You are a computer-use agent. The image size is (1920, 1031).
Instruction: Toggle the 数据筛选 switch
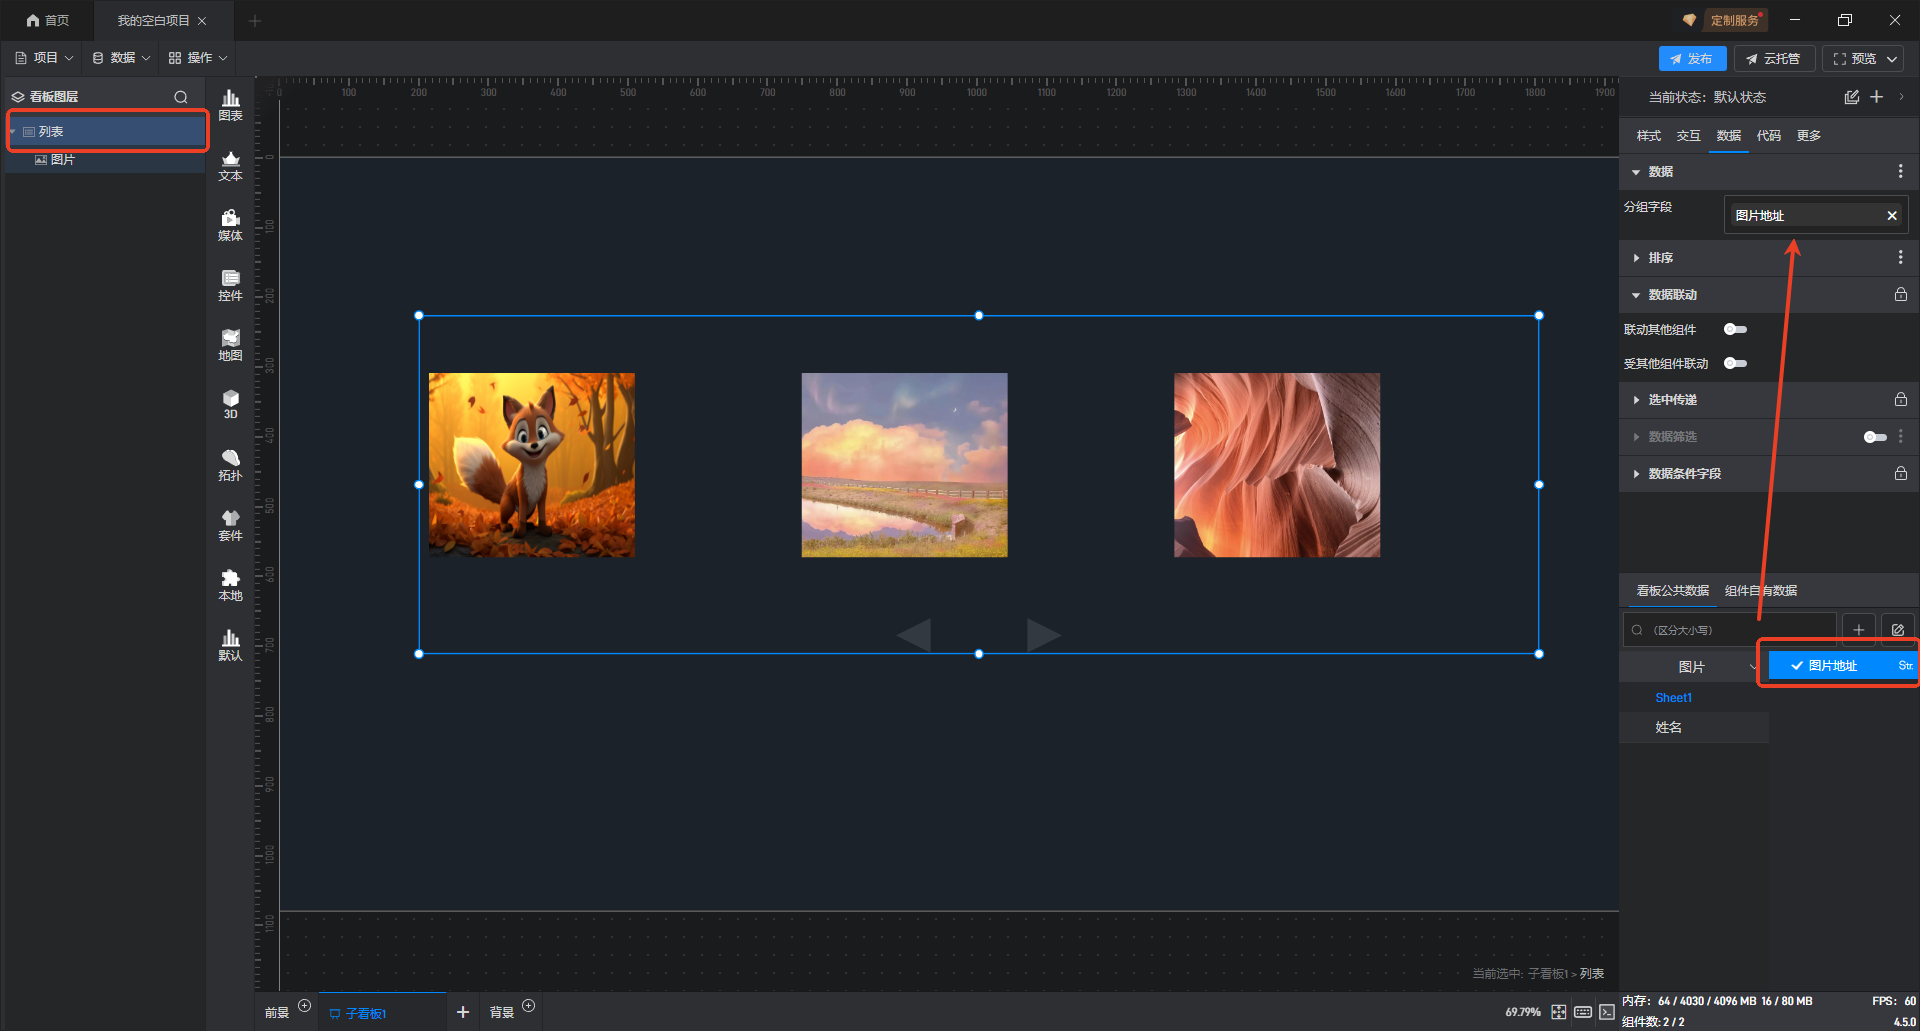coord(1875,437)
